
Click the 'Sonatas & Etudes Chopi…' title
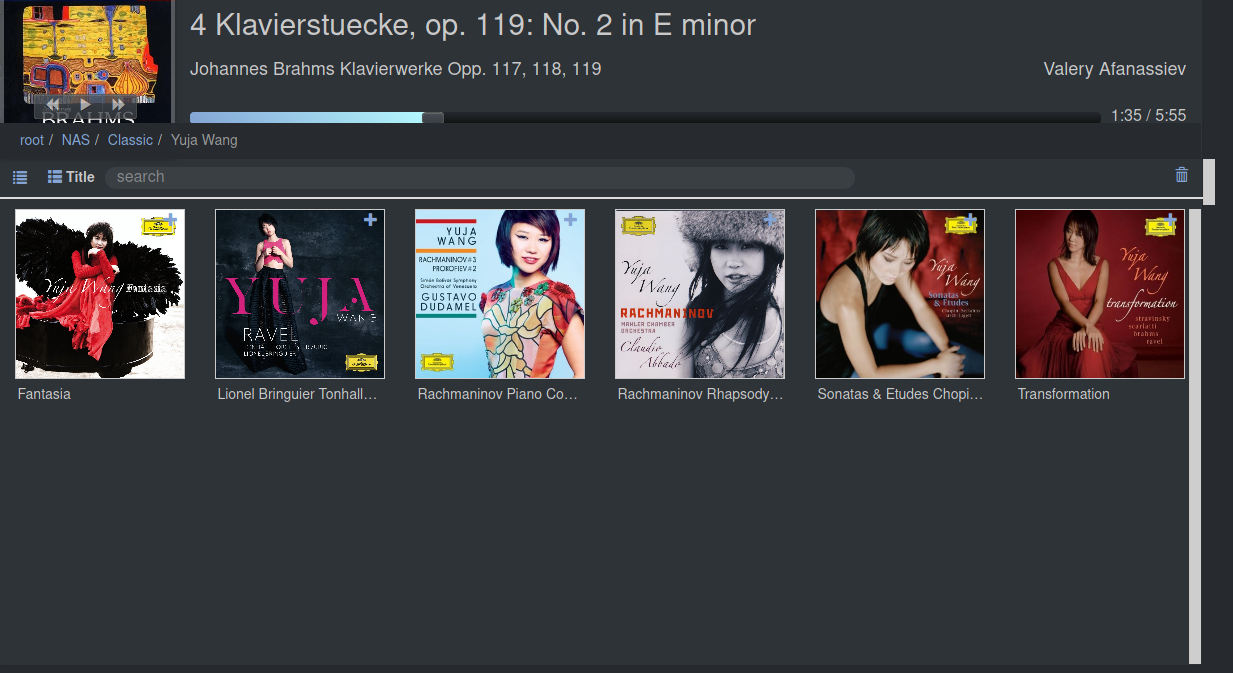coord(900,394)
